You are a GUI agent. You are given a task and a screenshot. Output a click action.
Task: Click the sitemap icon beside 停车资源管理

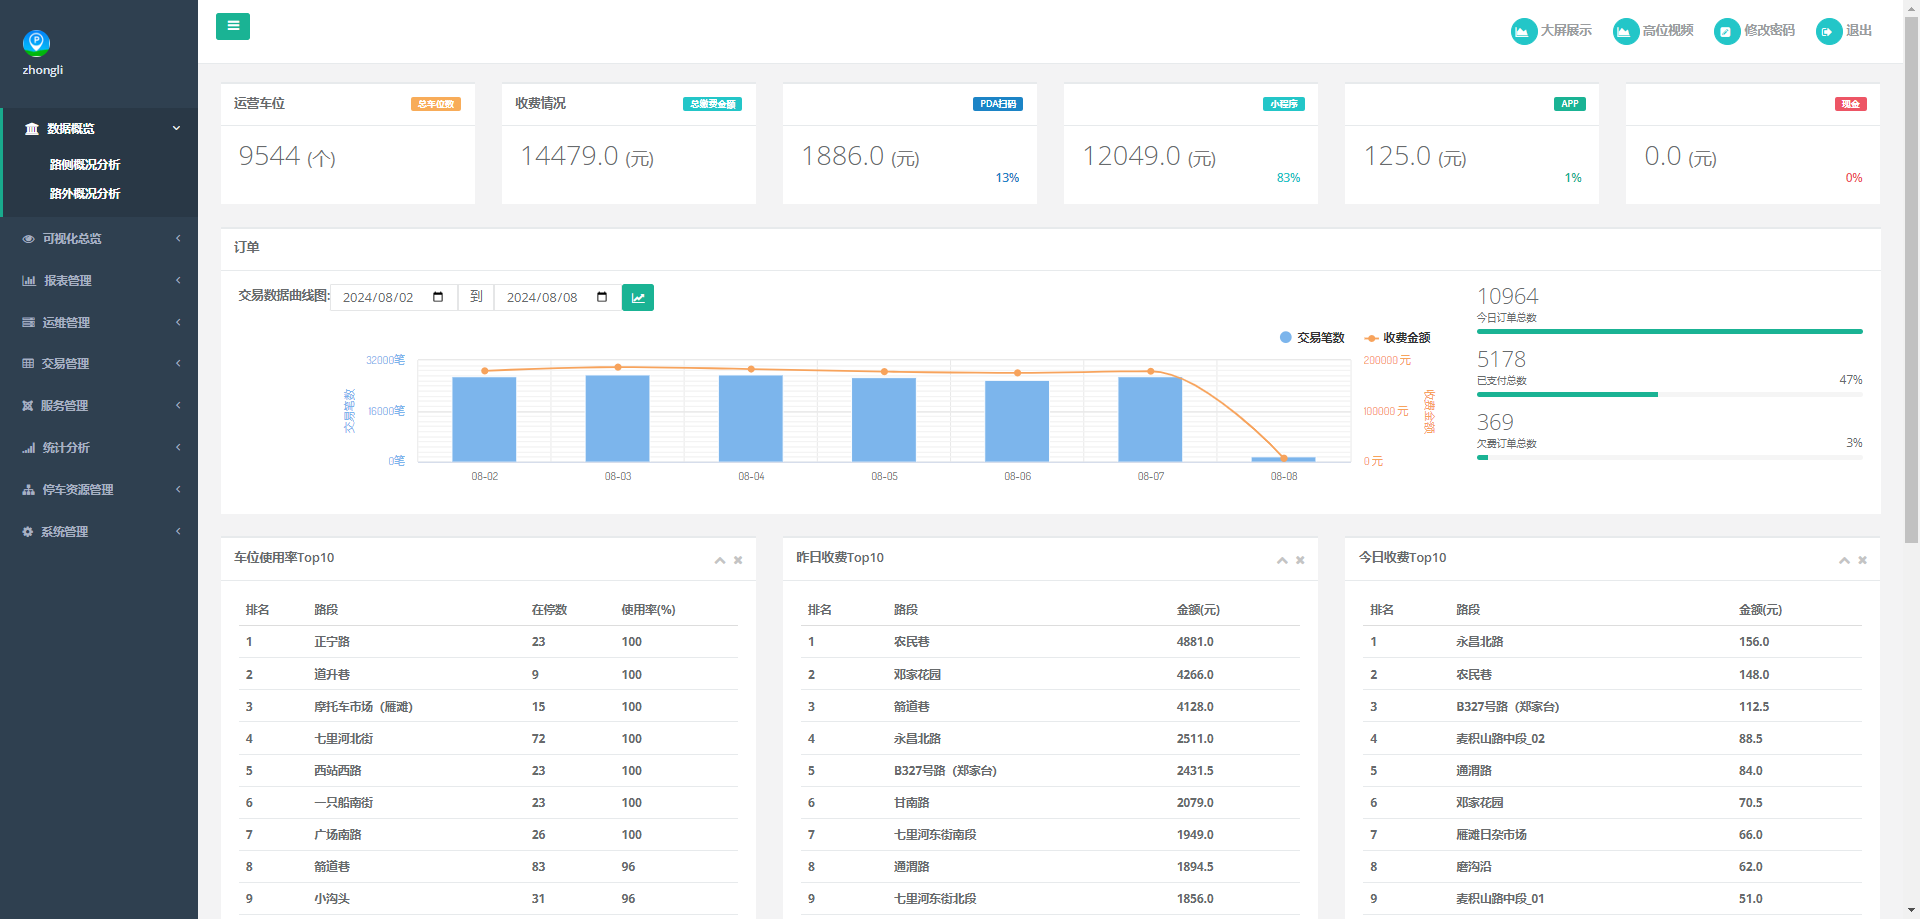coord(28,490)
